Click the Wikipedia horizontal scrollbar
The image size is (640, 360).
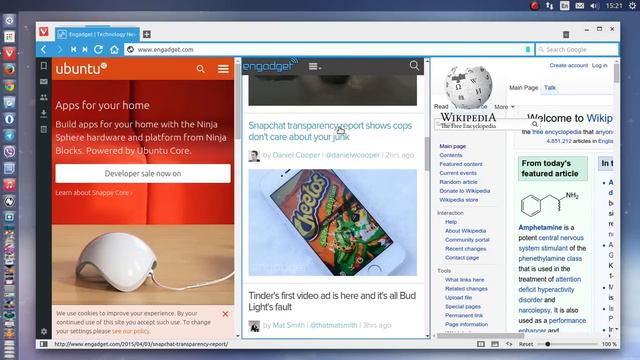pyautogui.click(x=480, y=336)
